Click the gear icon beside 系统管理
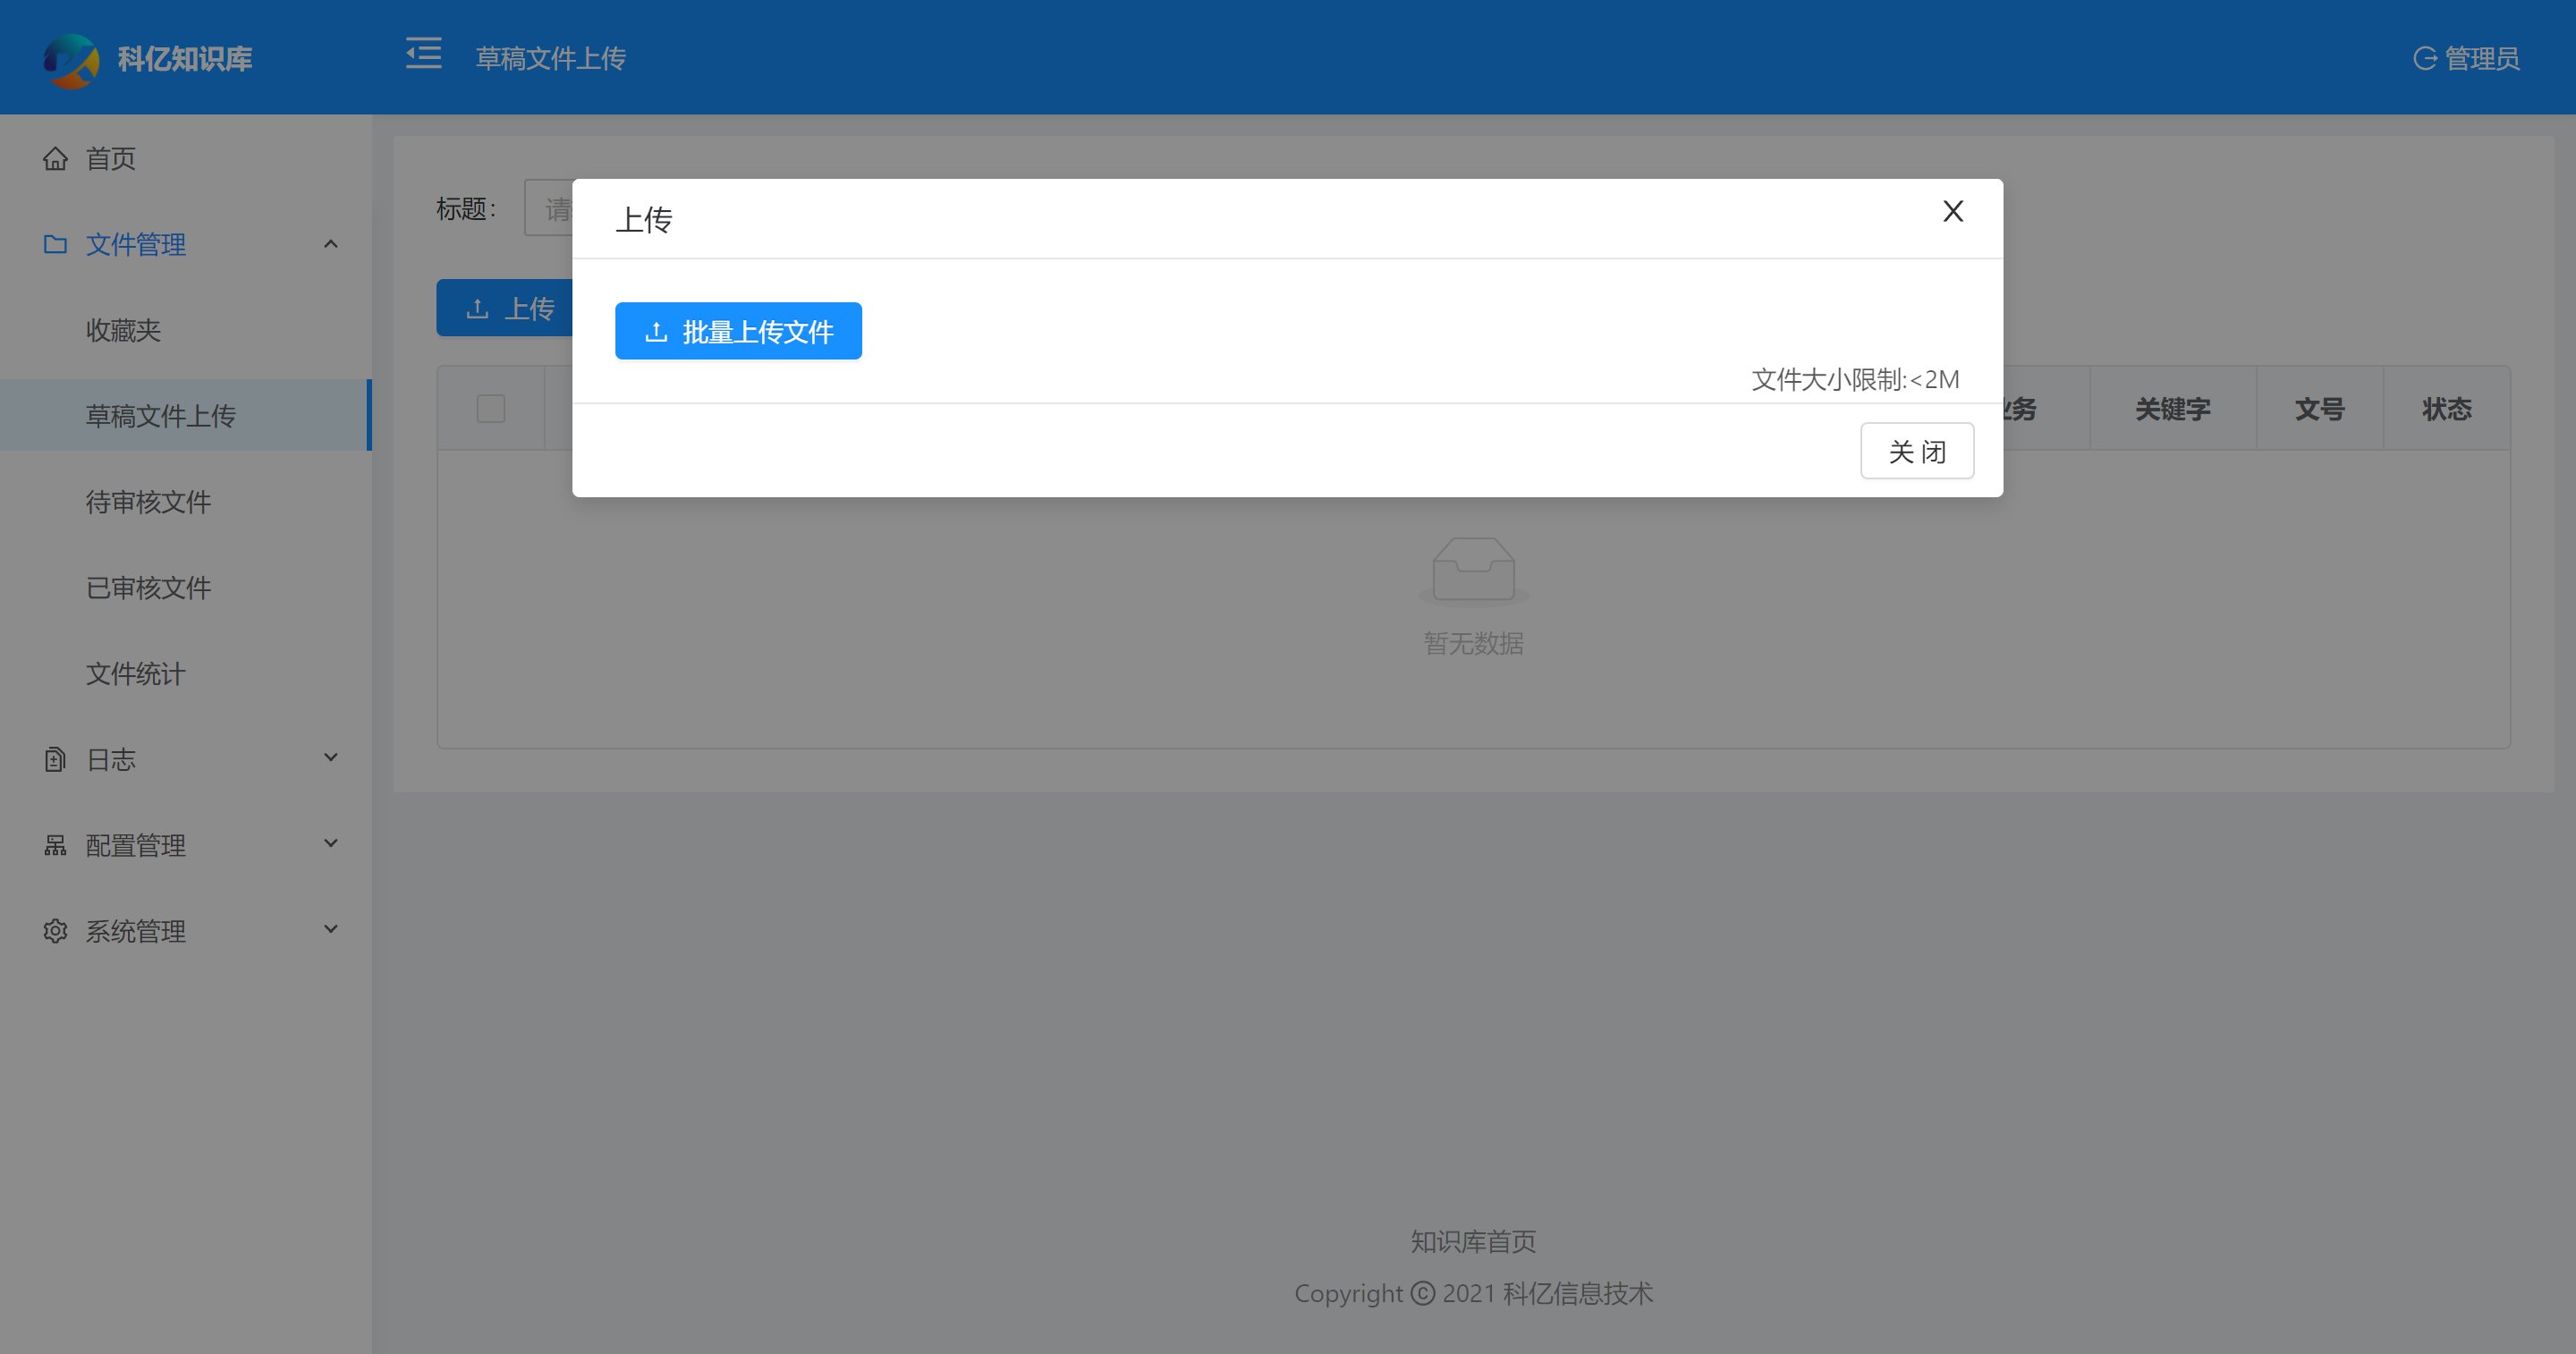This screenshot has height=1354, width=2576. [x=55, y=932]
